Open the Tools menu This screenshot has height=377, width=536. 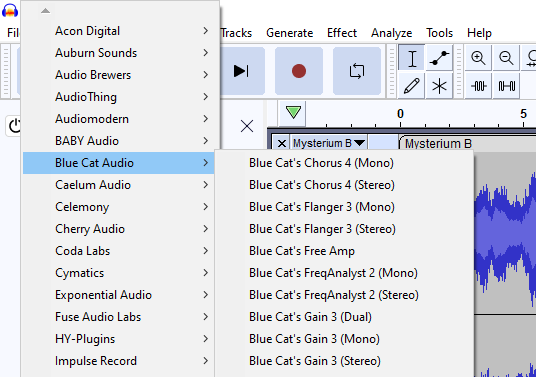pos(439,33)
